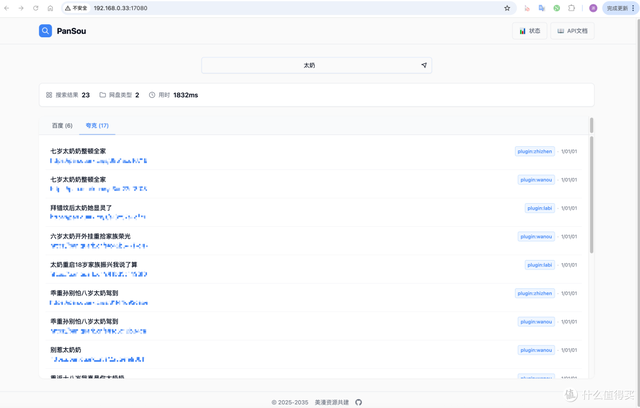This screenshot has width=640, height=408.
Task: Click the browser back arrow
Action: pos(8,8)
